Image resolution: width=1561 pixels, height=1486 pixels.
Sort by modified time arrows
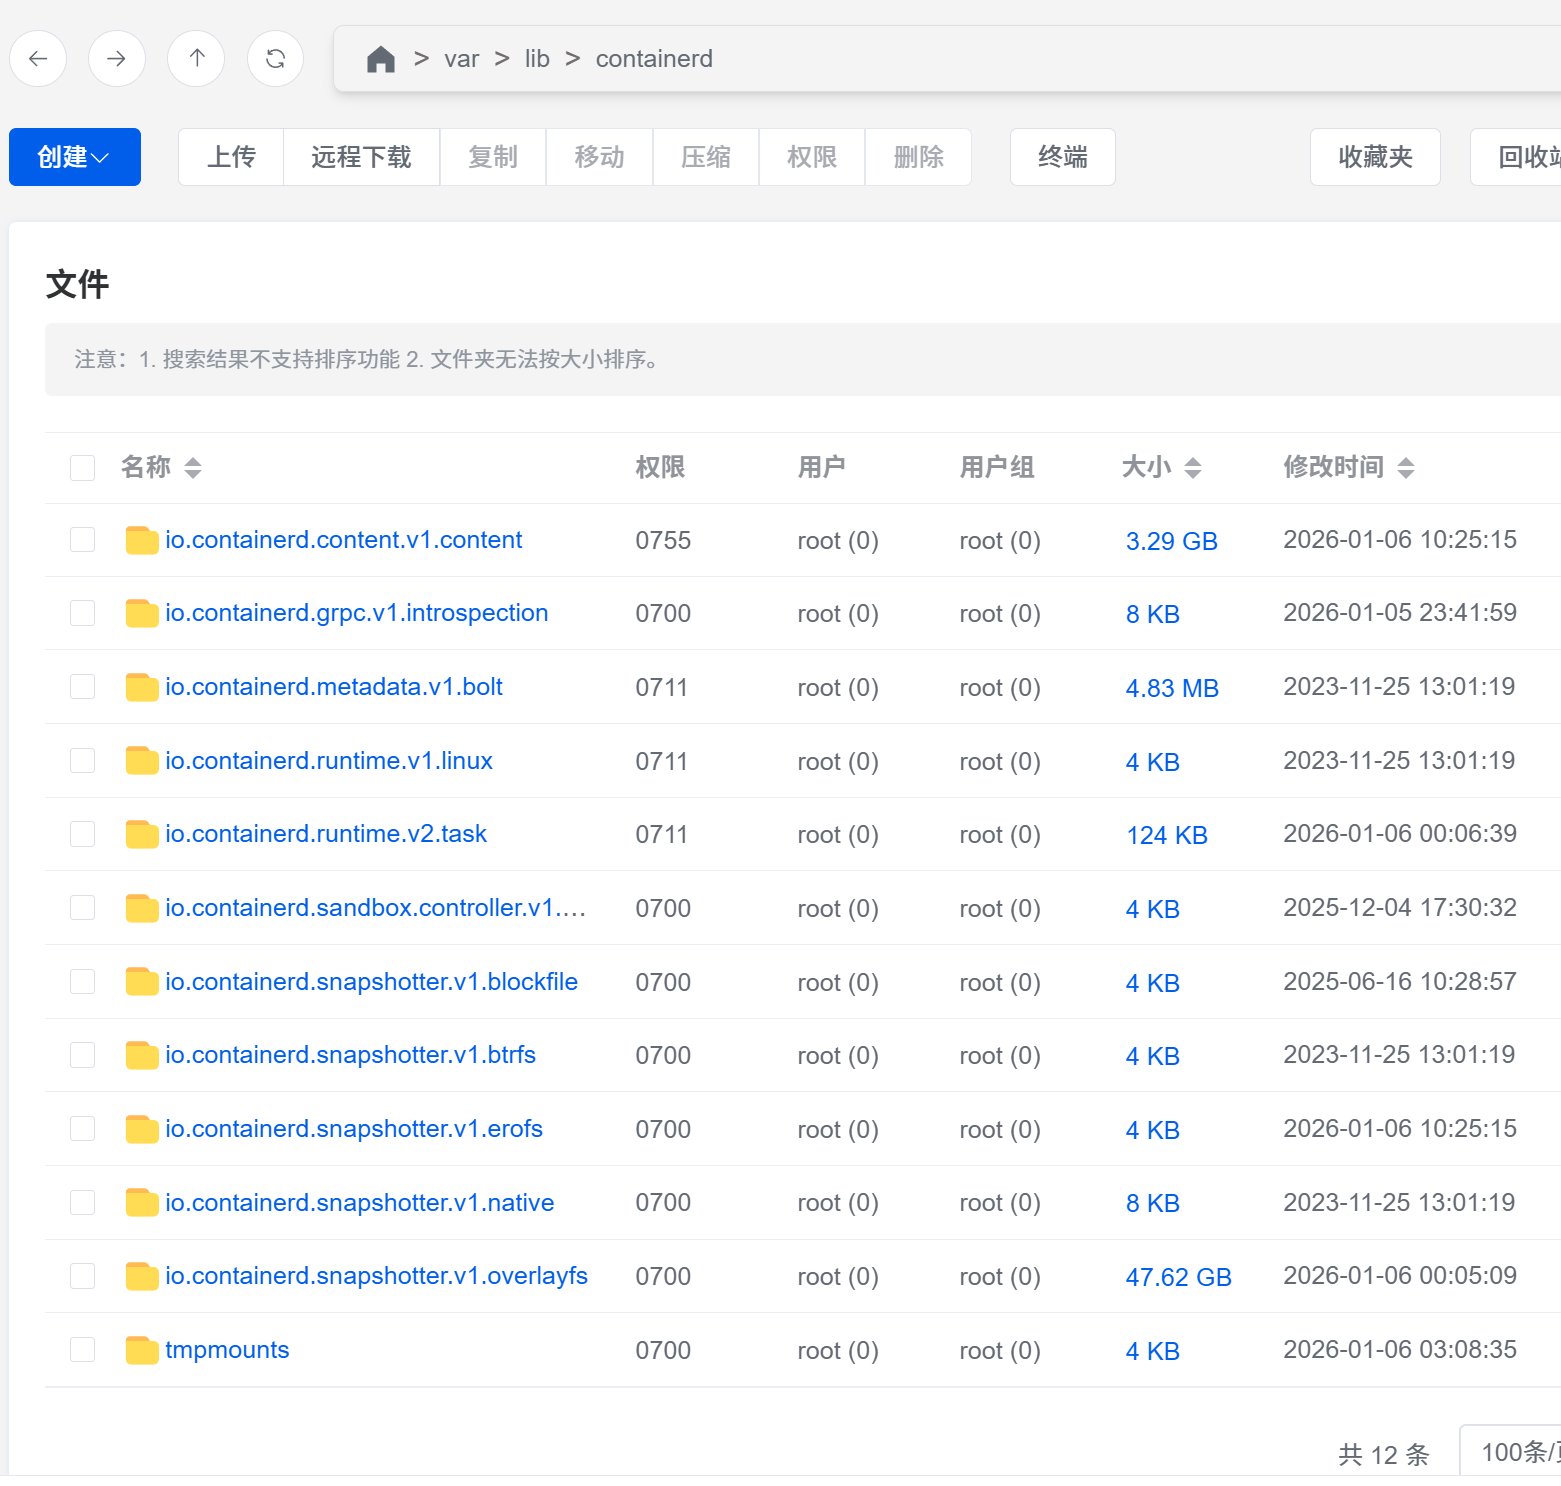pos(1405,468)
